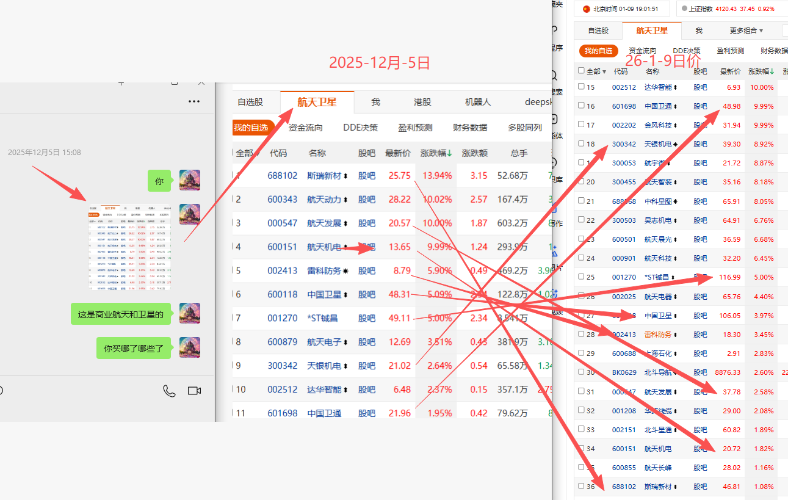Expand the 更多组合 dropdown
The image size is (788, 500).
tap(746, 31)
